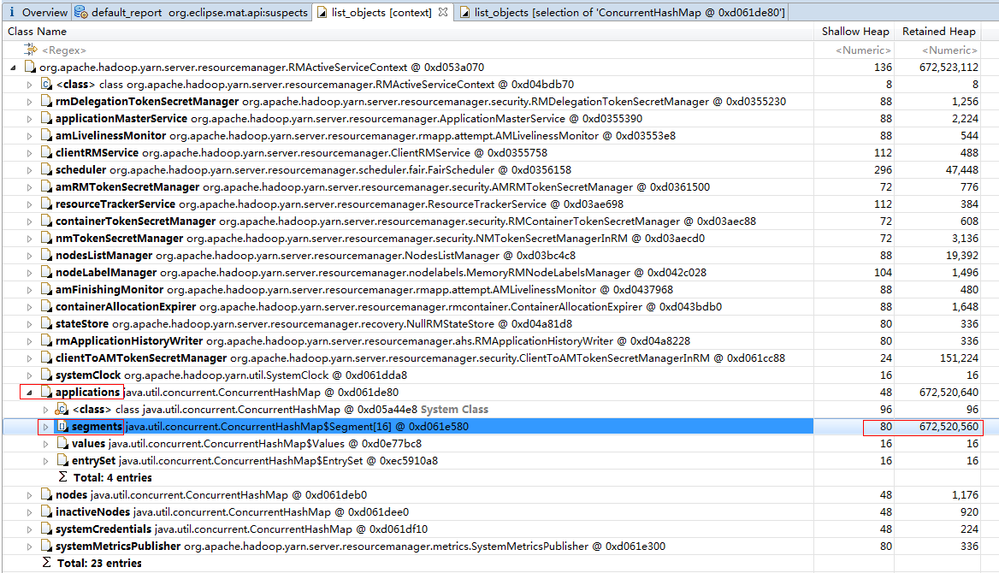The image size is (999, 573).
Task: Click the amFinishingMonitor object icon
Action: [47, 289]
